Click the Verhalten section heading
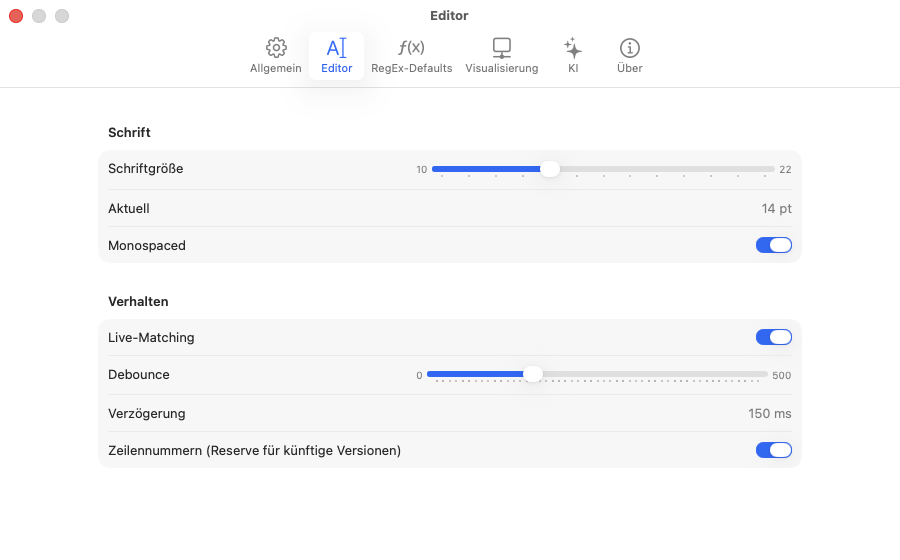This screenshot has height=560, width=900. click(138, 302)
